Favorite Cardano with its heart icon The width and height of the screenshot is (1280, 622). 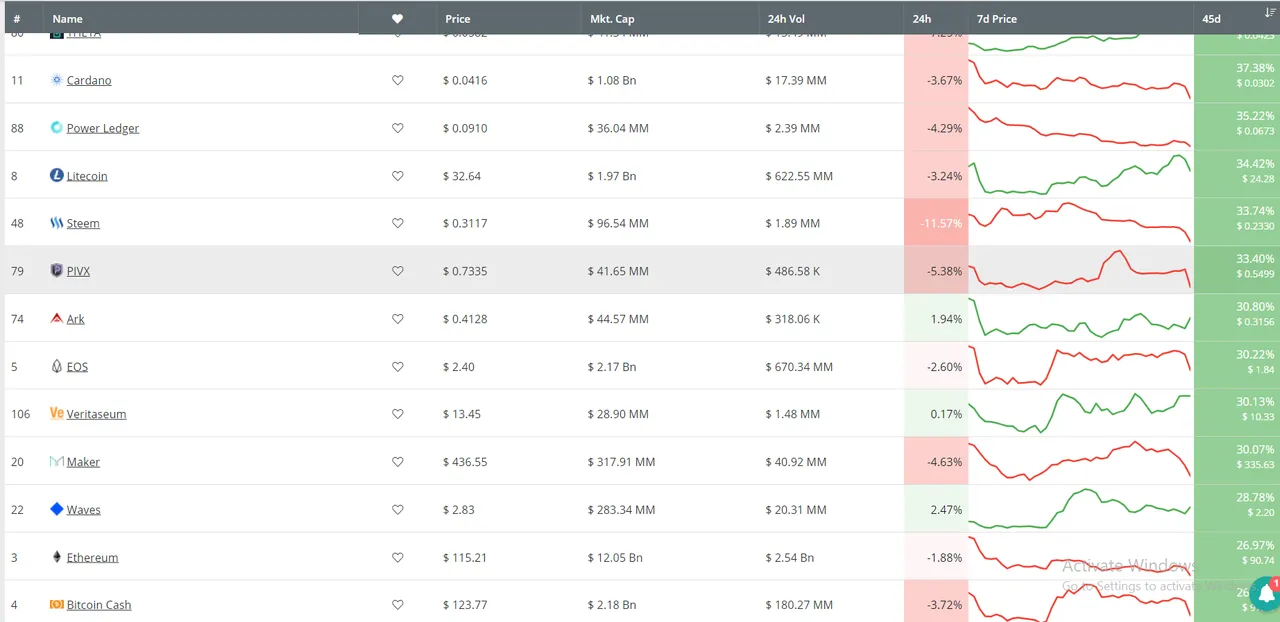coord(397,80)
